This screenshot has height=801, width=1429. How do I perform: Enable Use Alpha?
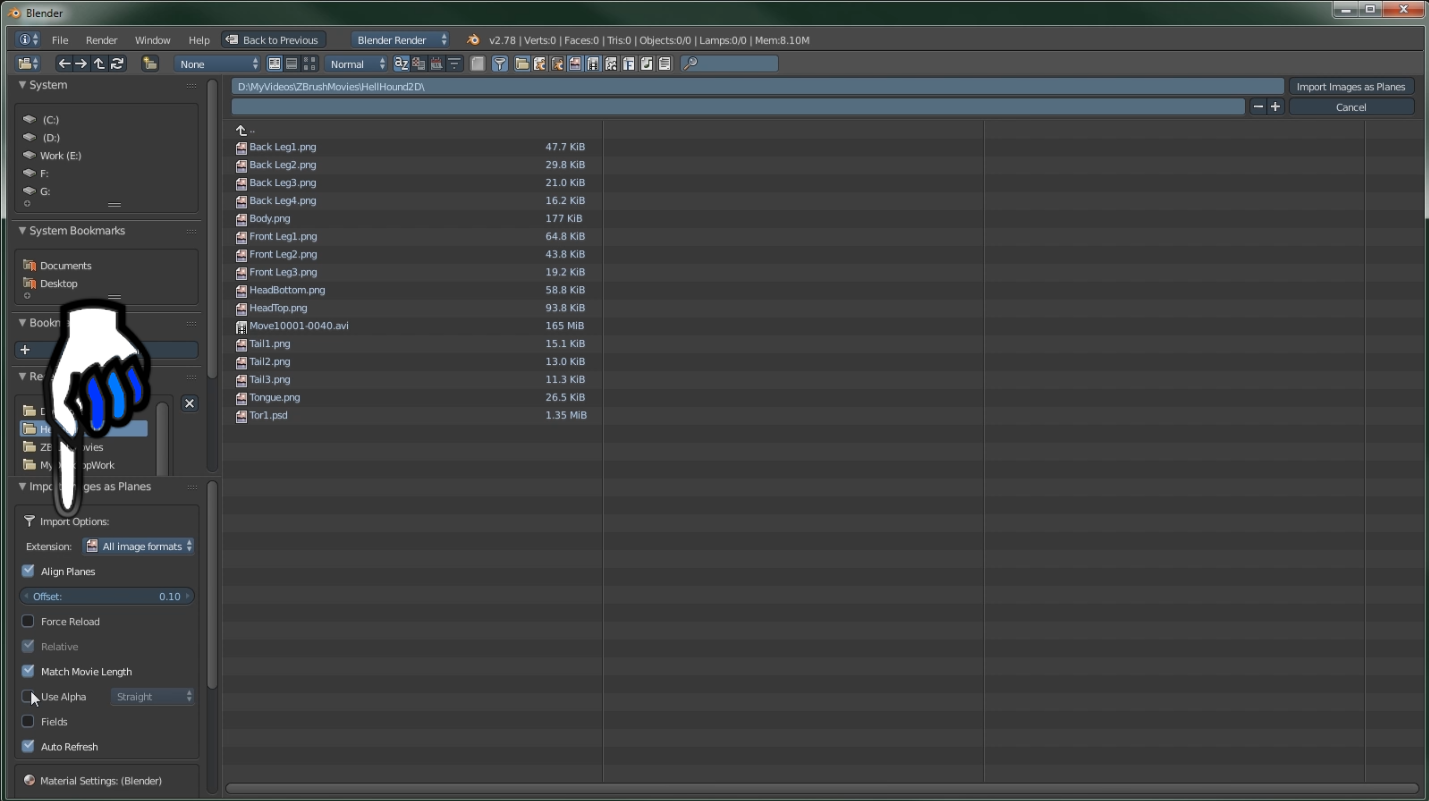pos(28,696)
